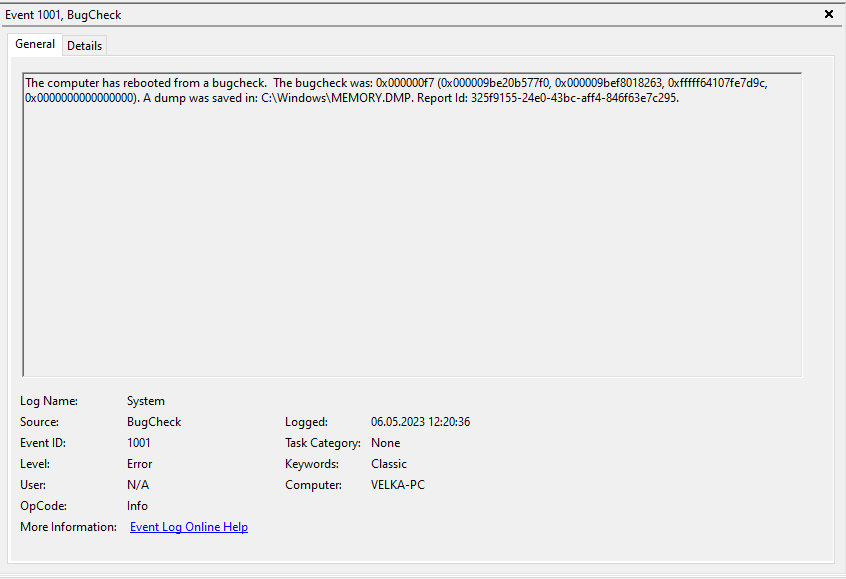Click the Logged date 06.05.2023 12:20:36
This screenshot has width=846, height=579.
click(420, 422)
